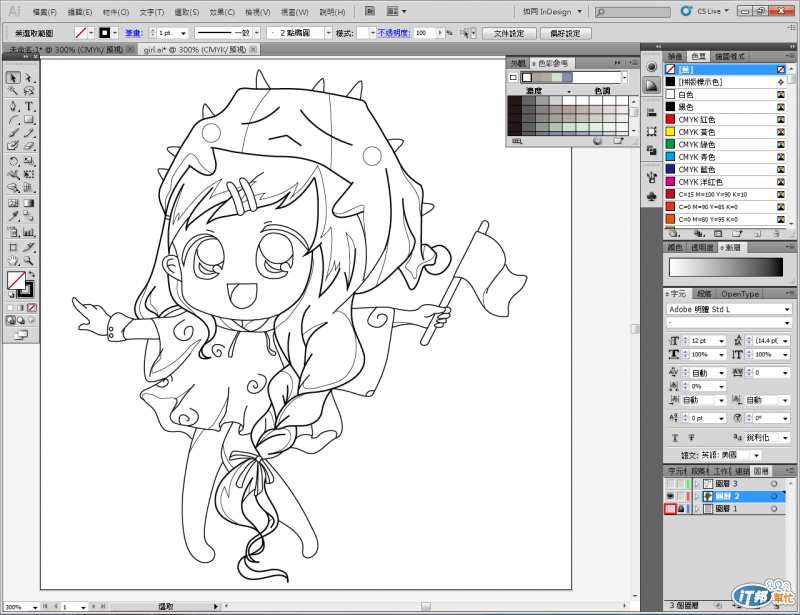Open the language 英語: 美國 dropdown
The width and height of the screenshot is (800, 615).
(757, 455)
